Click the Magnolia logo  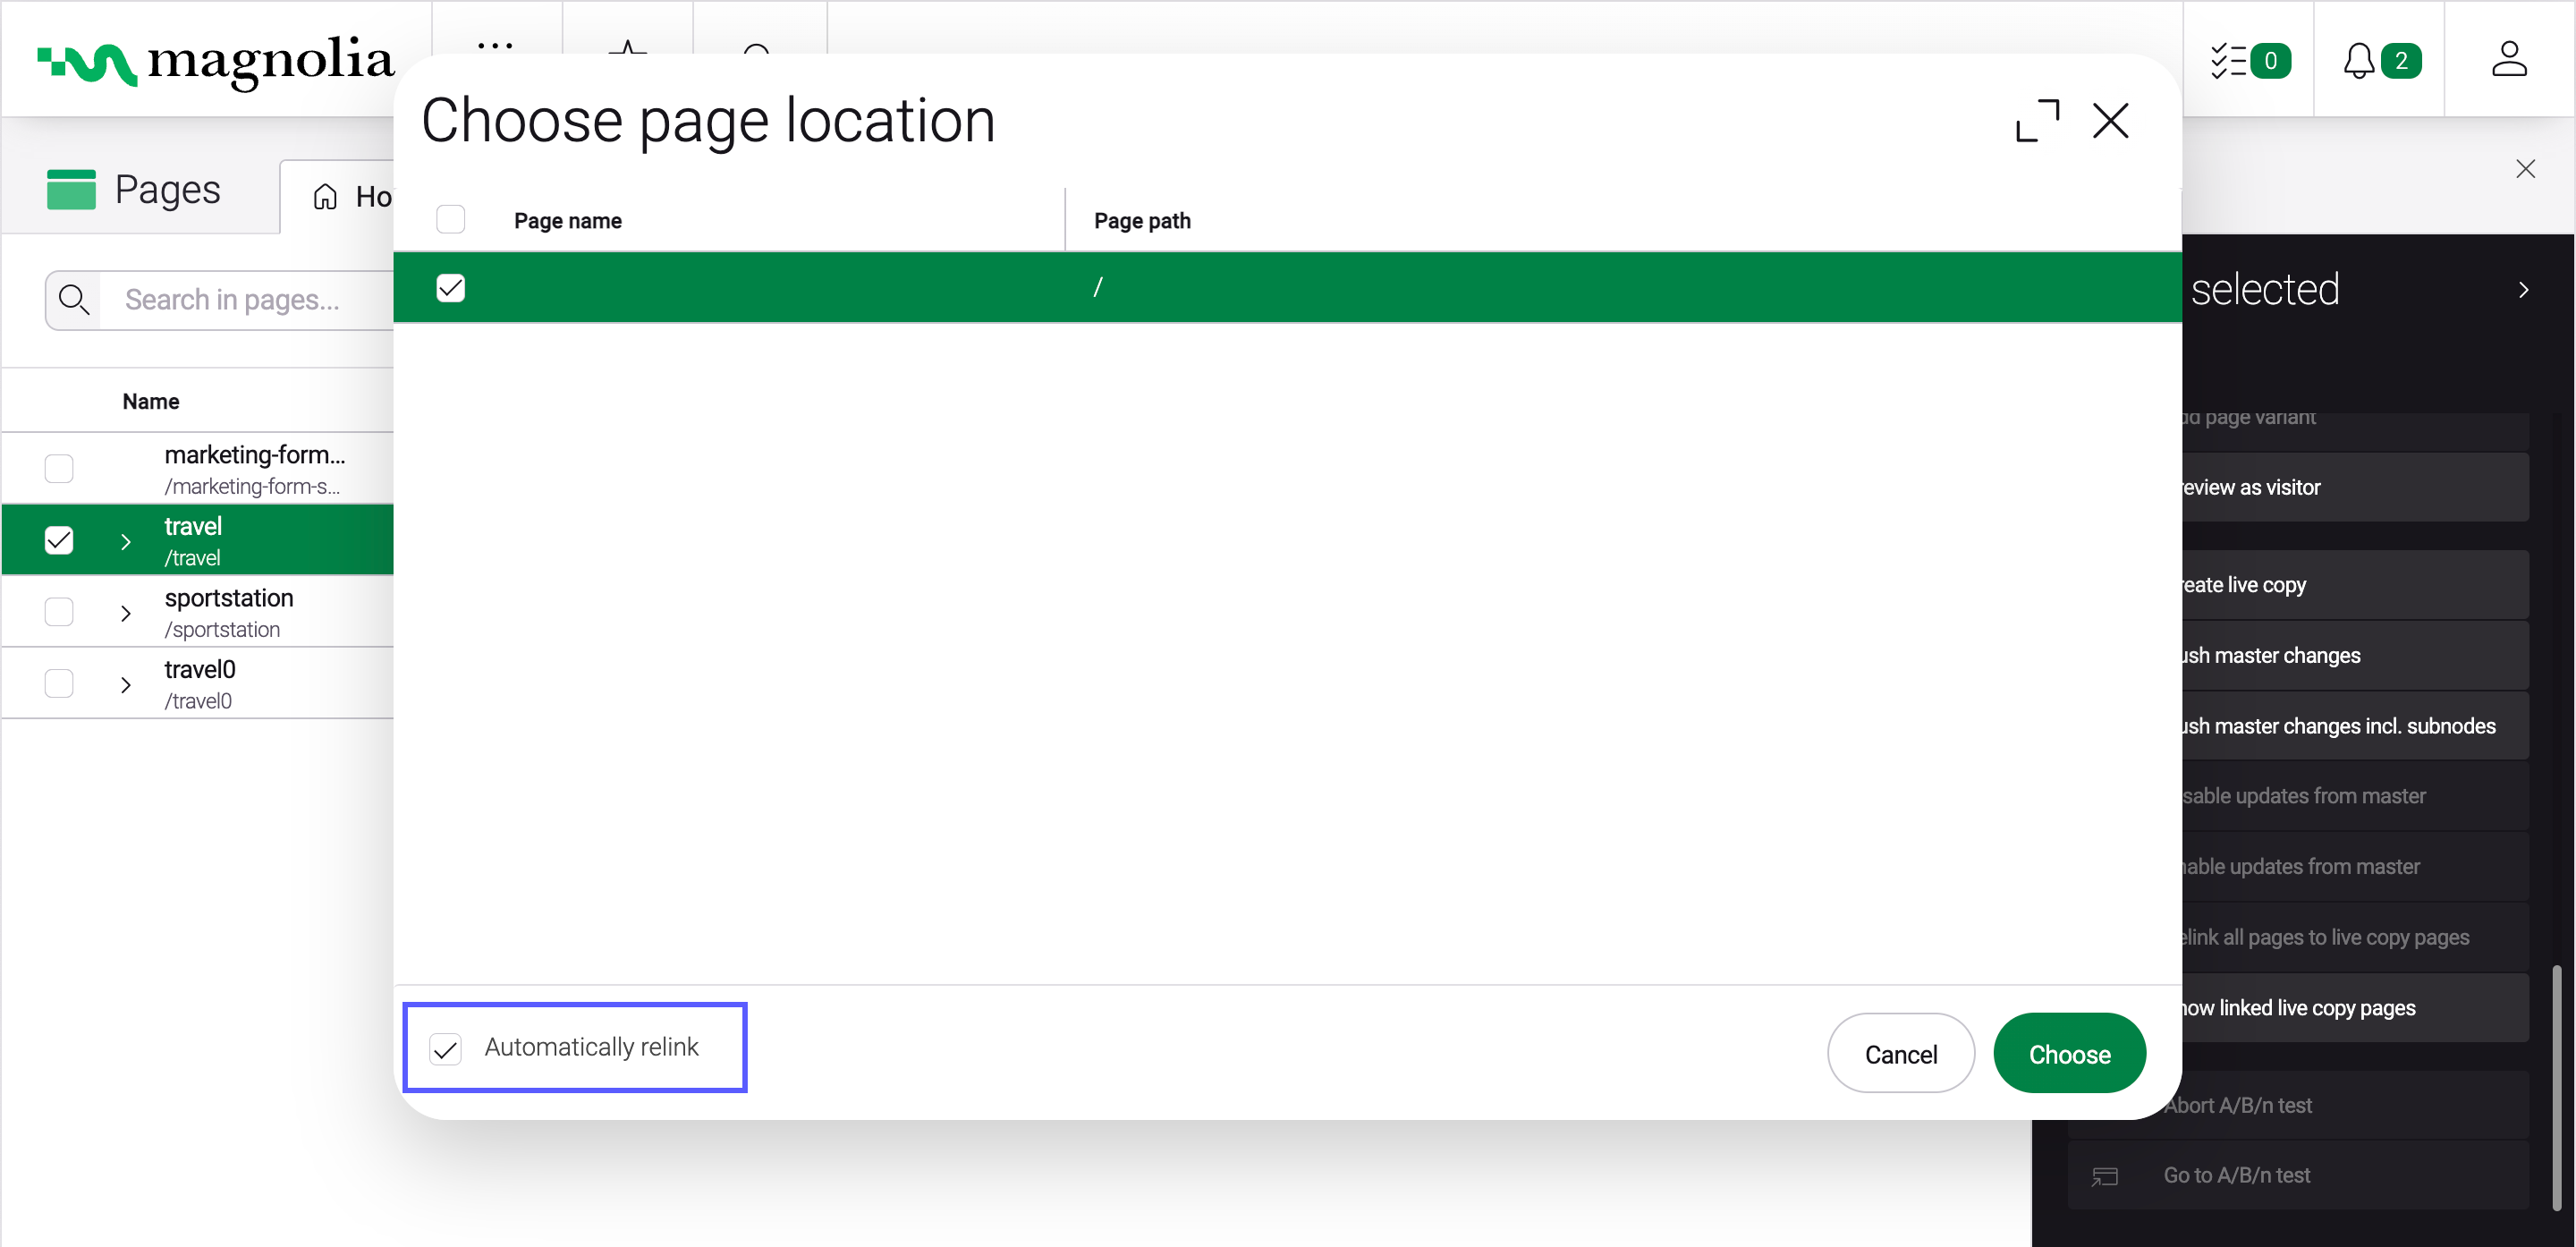[215, 62]
